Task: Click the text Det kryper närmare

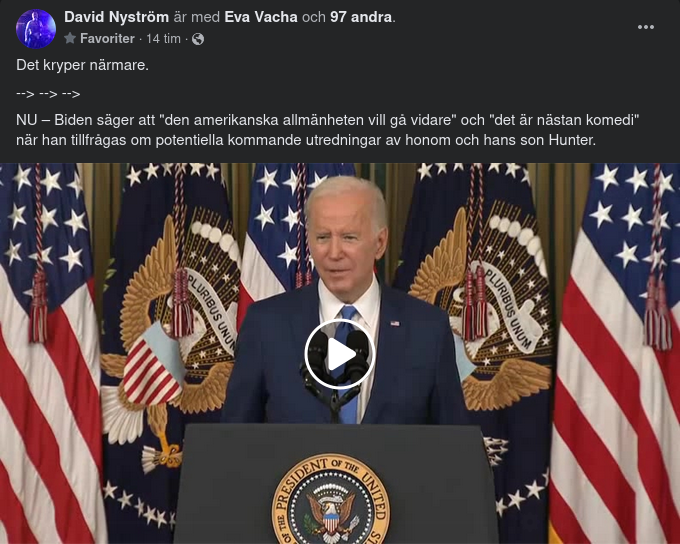Action: [x=82, y=65]
